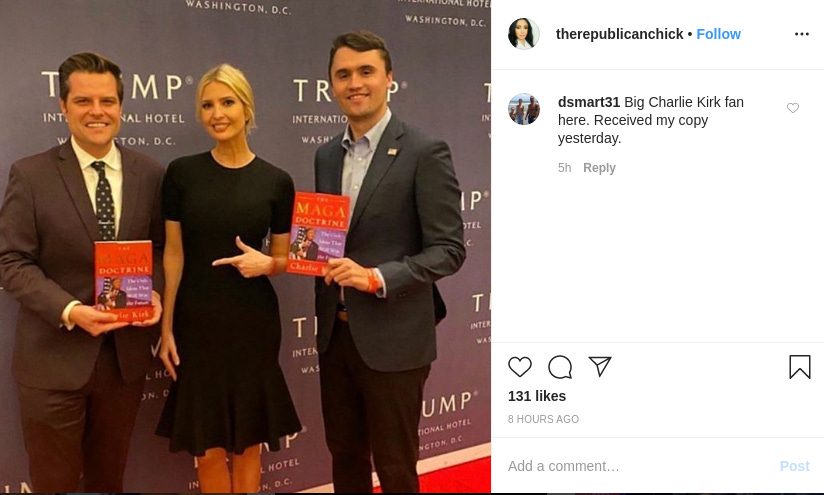This screenshot has height=495, width=824.
Task: Visit the dsmart31 username link
Action: click(589, 102)
